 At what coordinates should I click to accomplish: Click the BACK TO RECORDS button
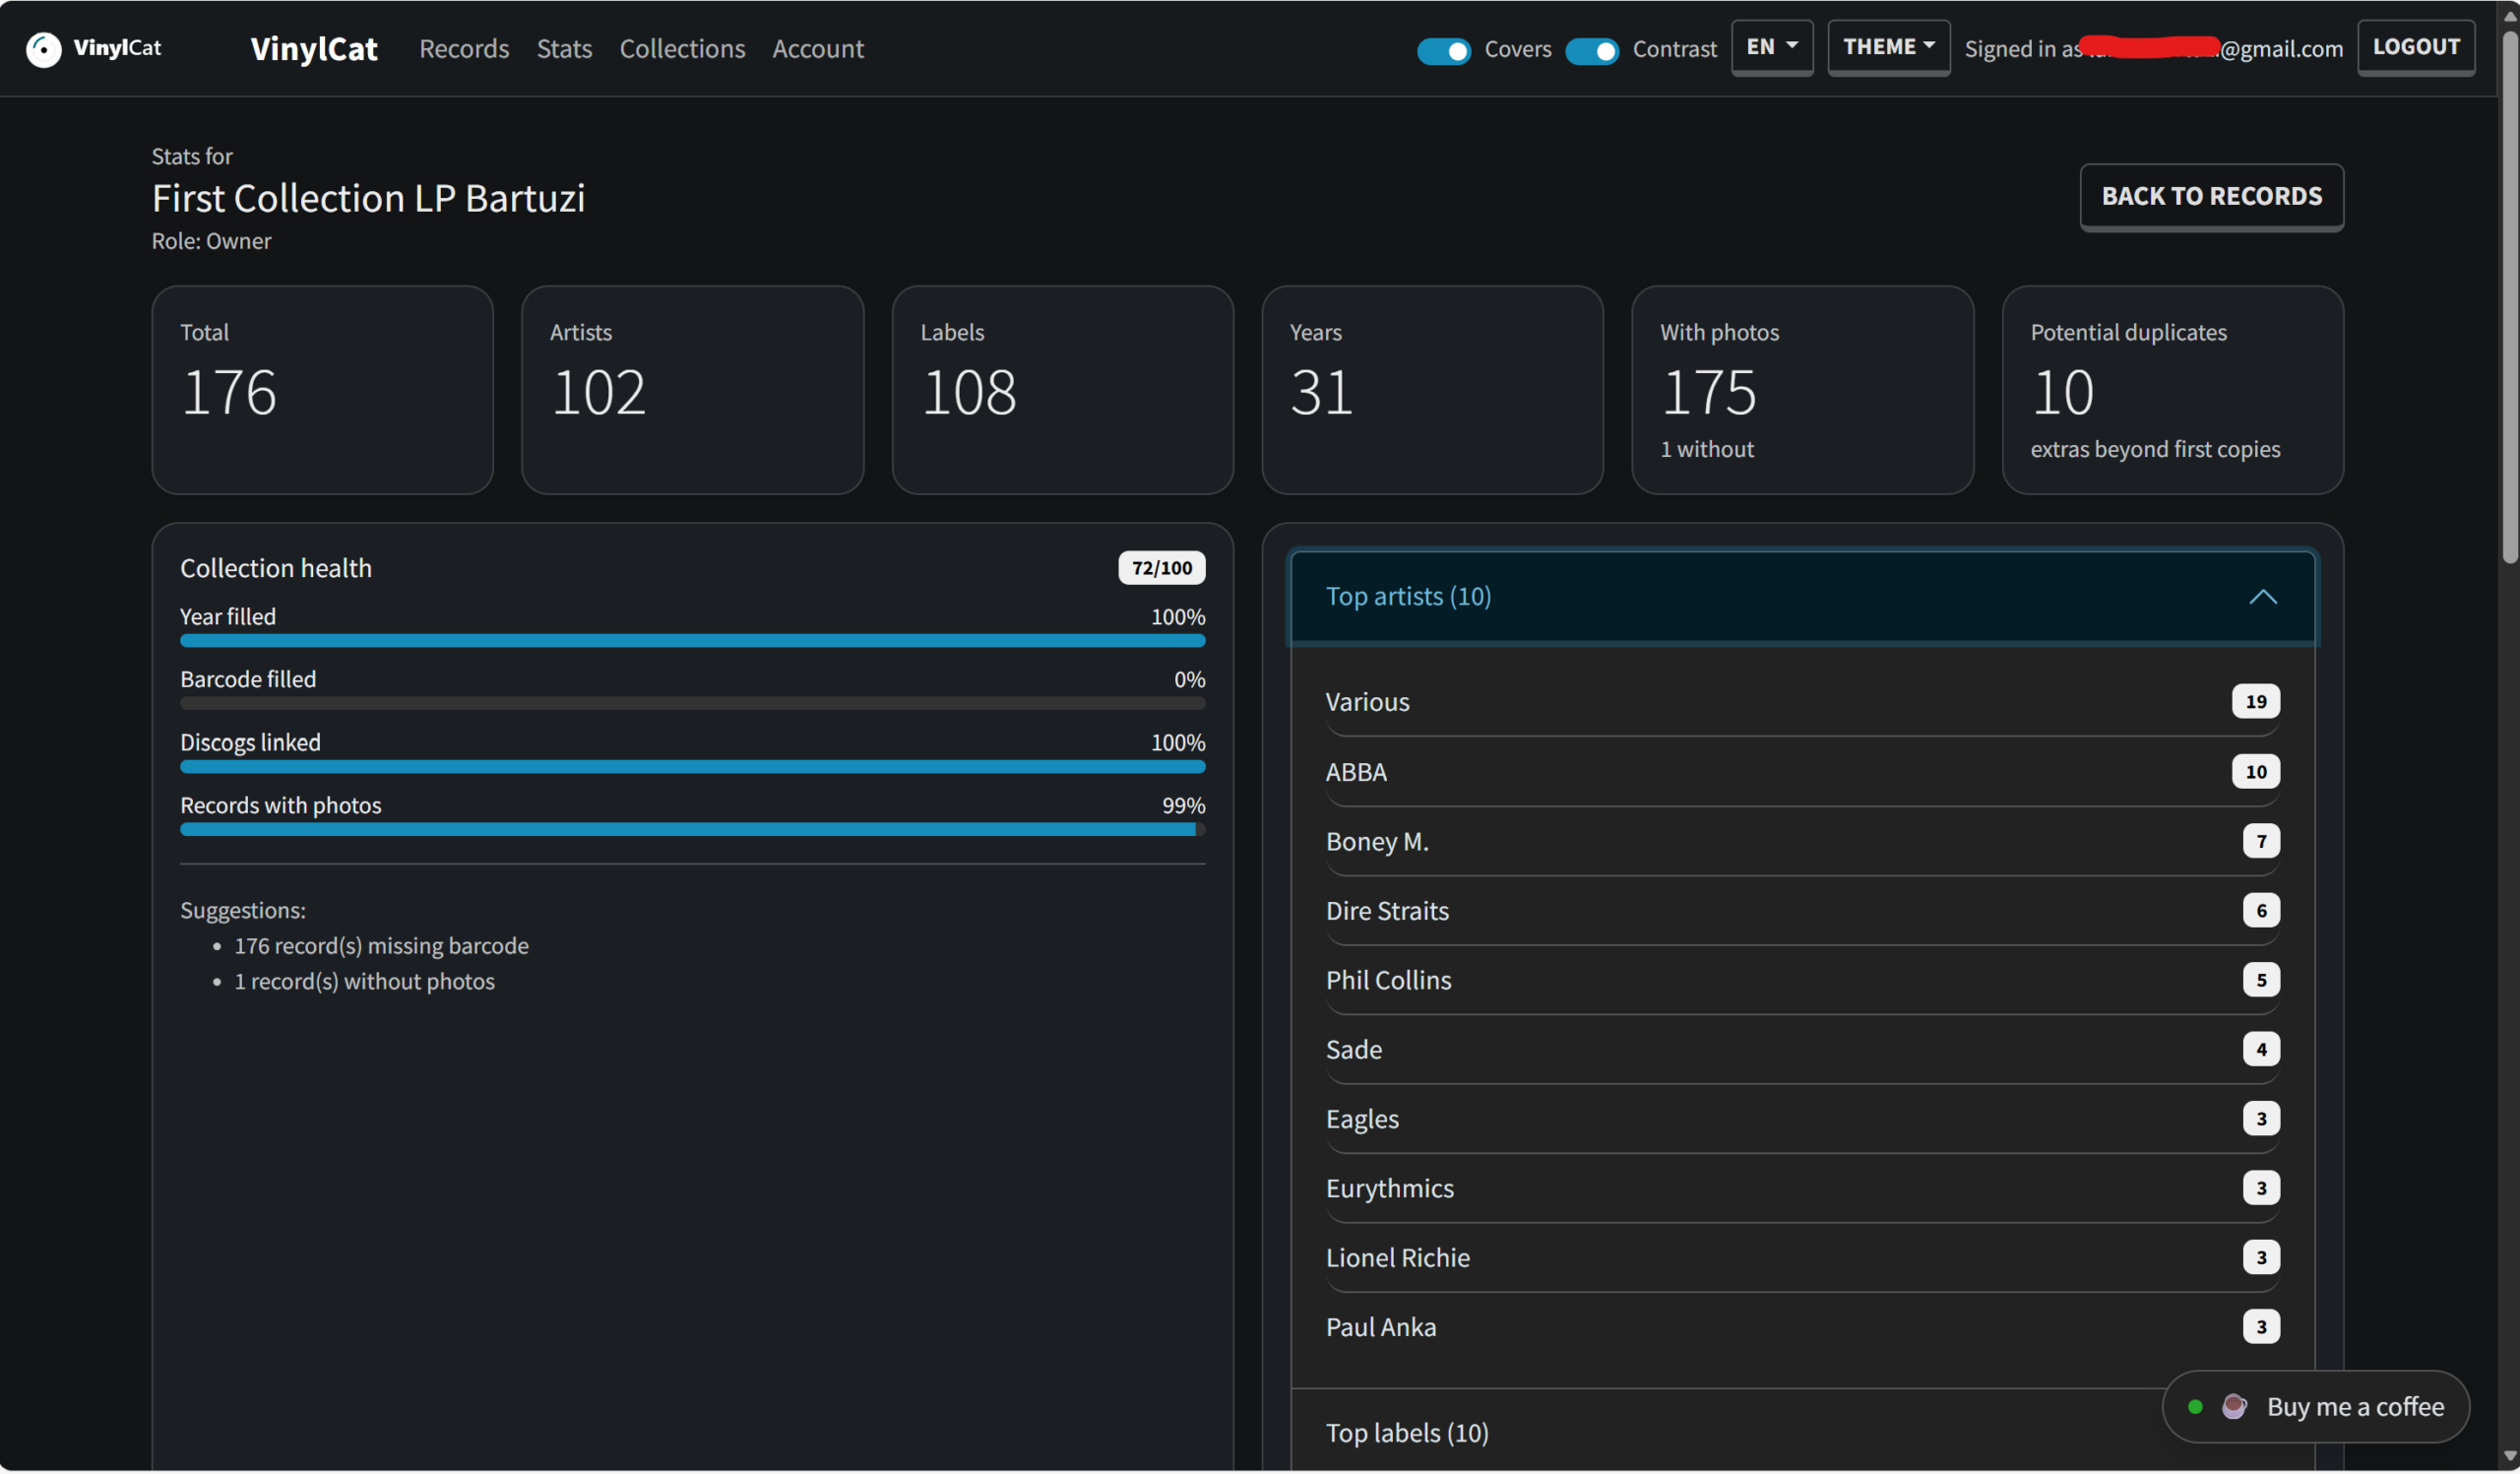2211,196
